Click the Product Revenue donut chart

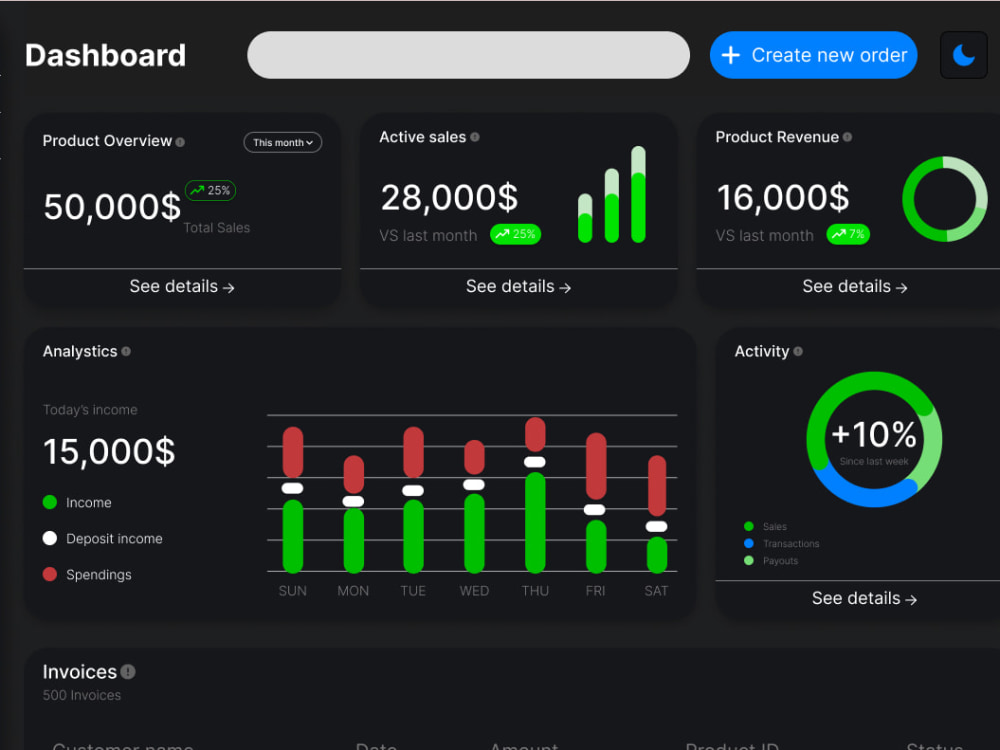click(945, 199)
